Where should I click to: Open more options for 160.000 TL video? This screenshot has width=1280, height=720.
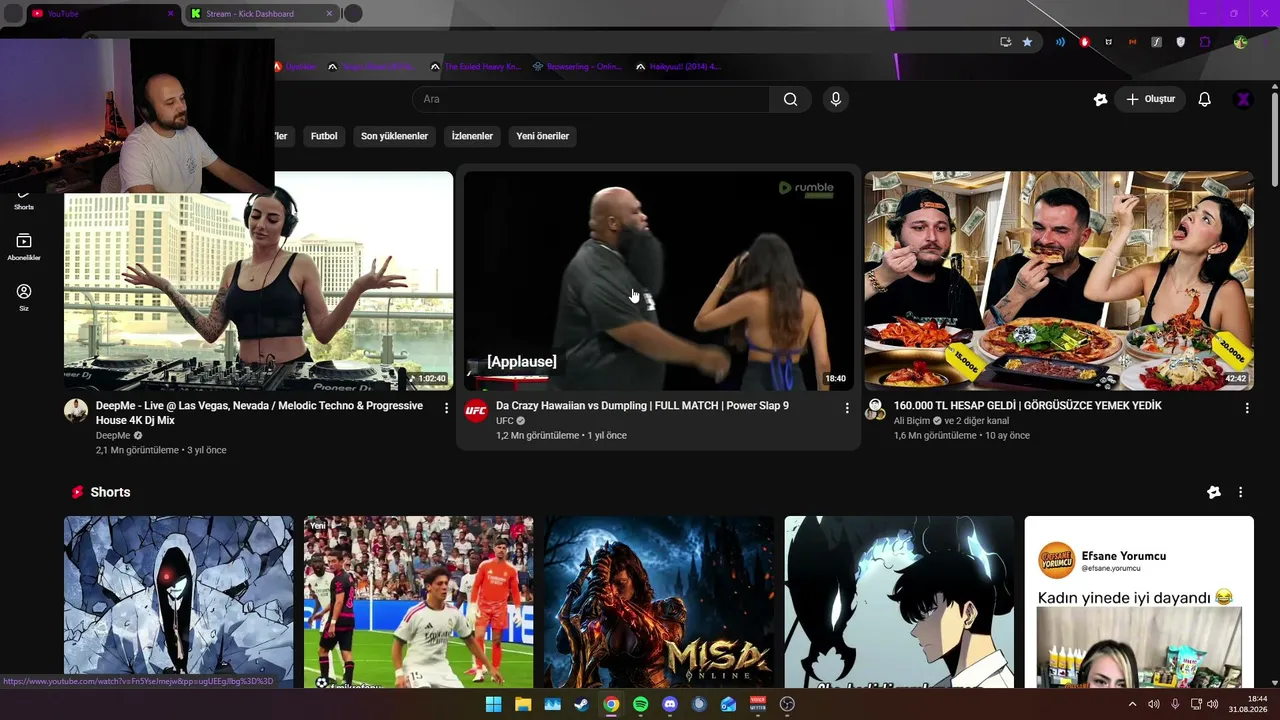(x=1247, y=408)
